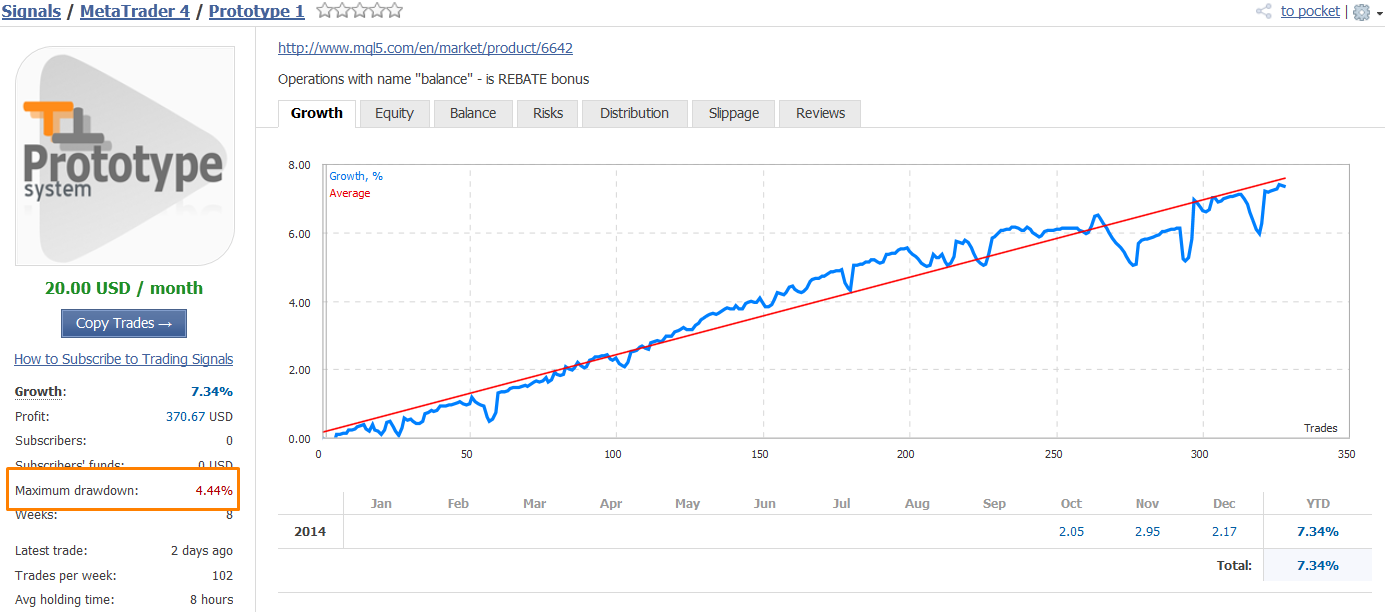The width and height of the screenshot is (1385, 612).
Task: Click the Jan column header
Action: pos(381,503)
